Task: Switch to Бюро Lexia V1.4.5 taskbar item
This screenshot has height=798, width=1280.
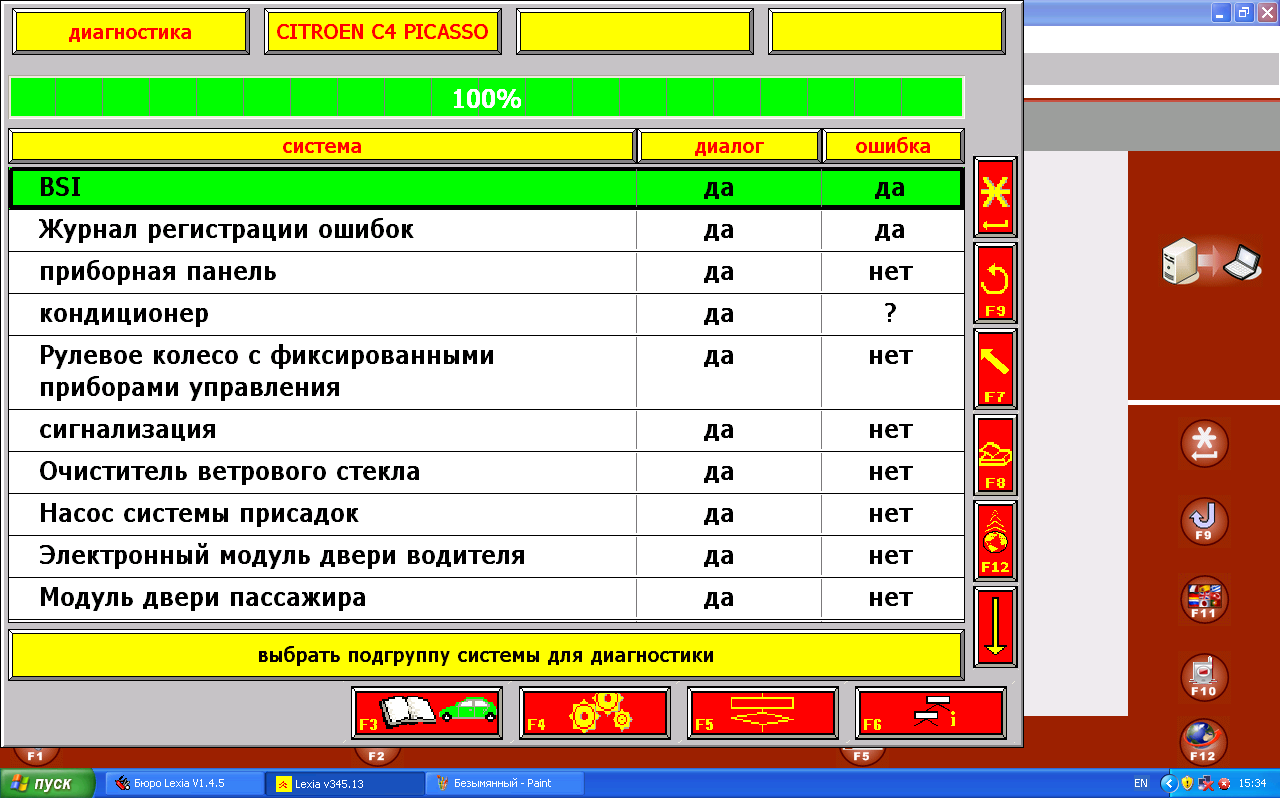Action: click(184, 783)
